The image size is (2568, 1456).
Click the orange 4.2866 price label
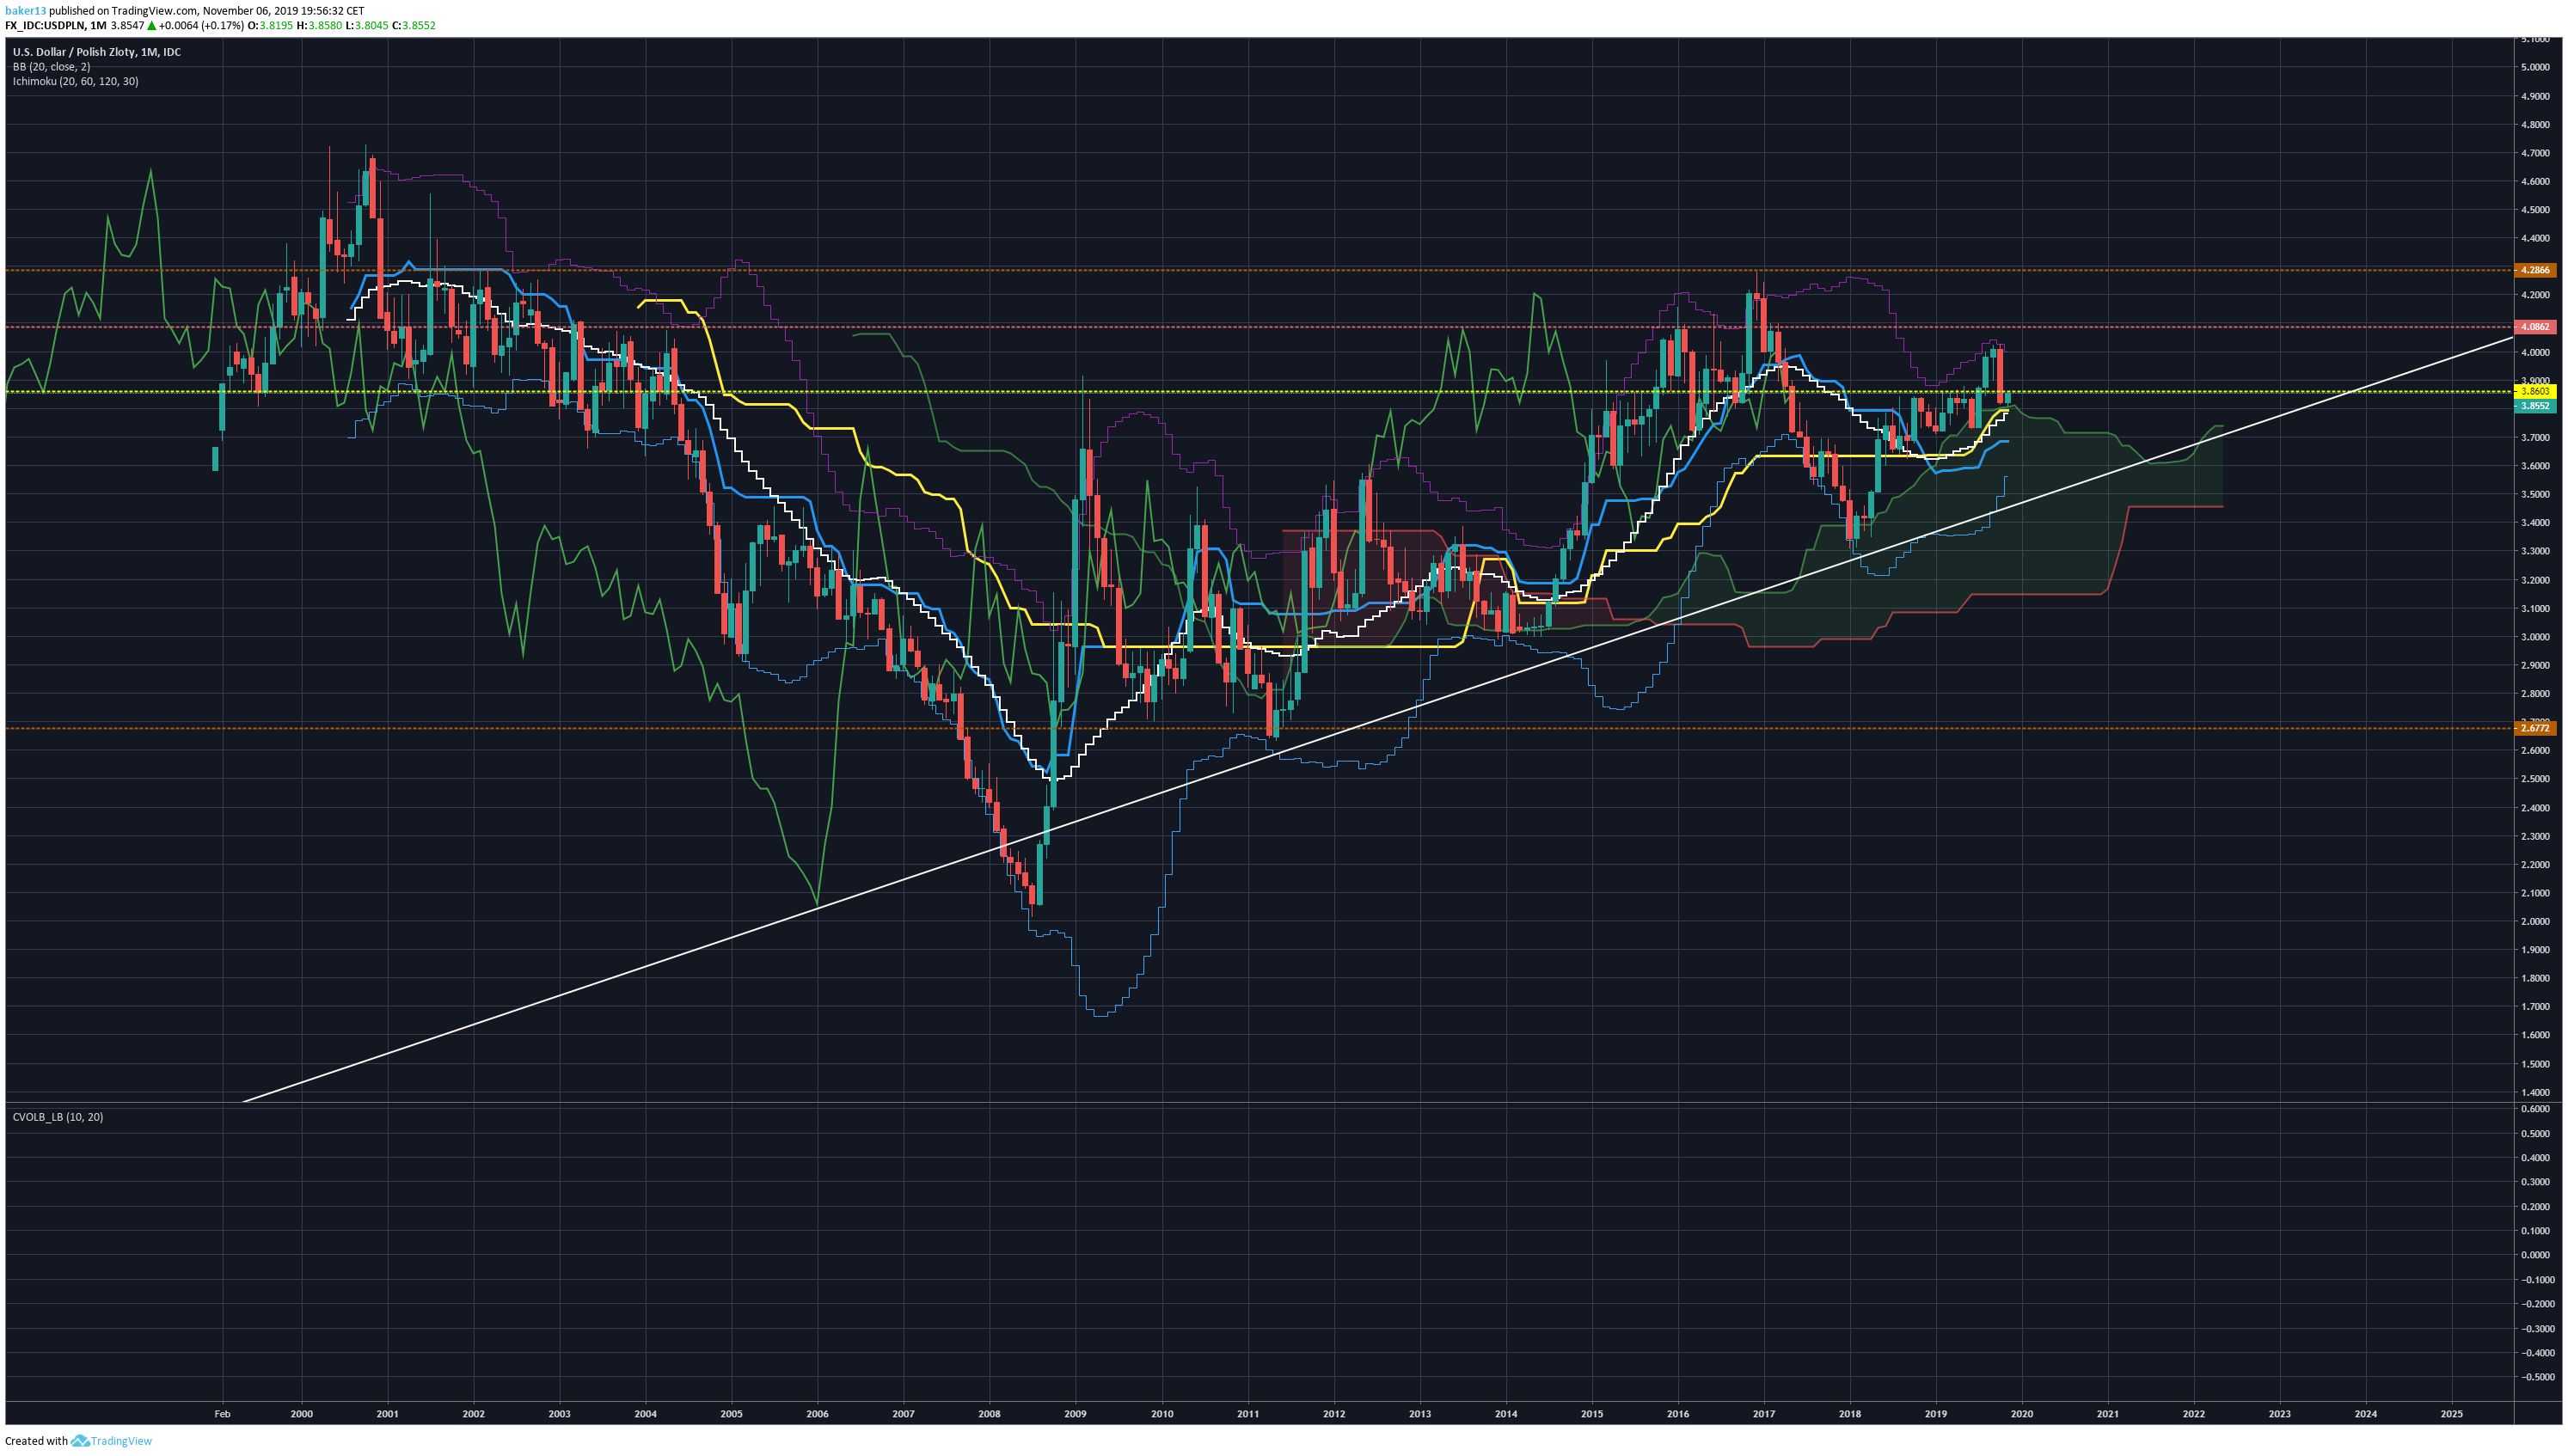pyautogui.click(x=2535, y=270)
